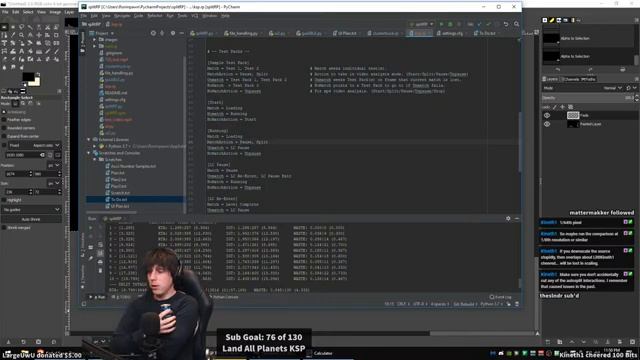Open PyCharm Navigate menu
This screenshot has height=360, width=640.
pyautogui.click(x=122, y=16)
